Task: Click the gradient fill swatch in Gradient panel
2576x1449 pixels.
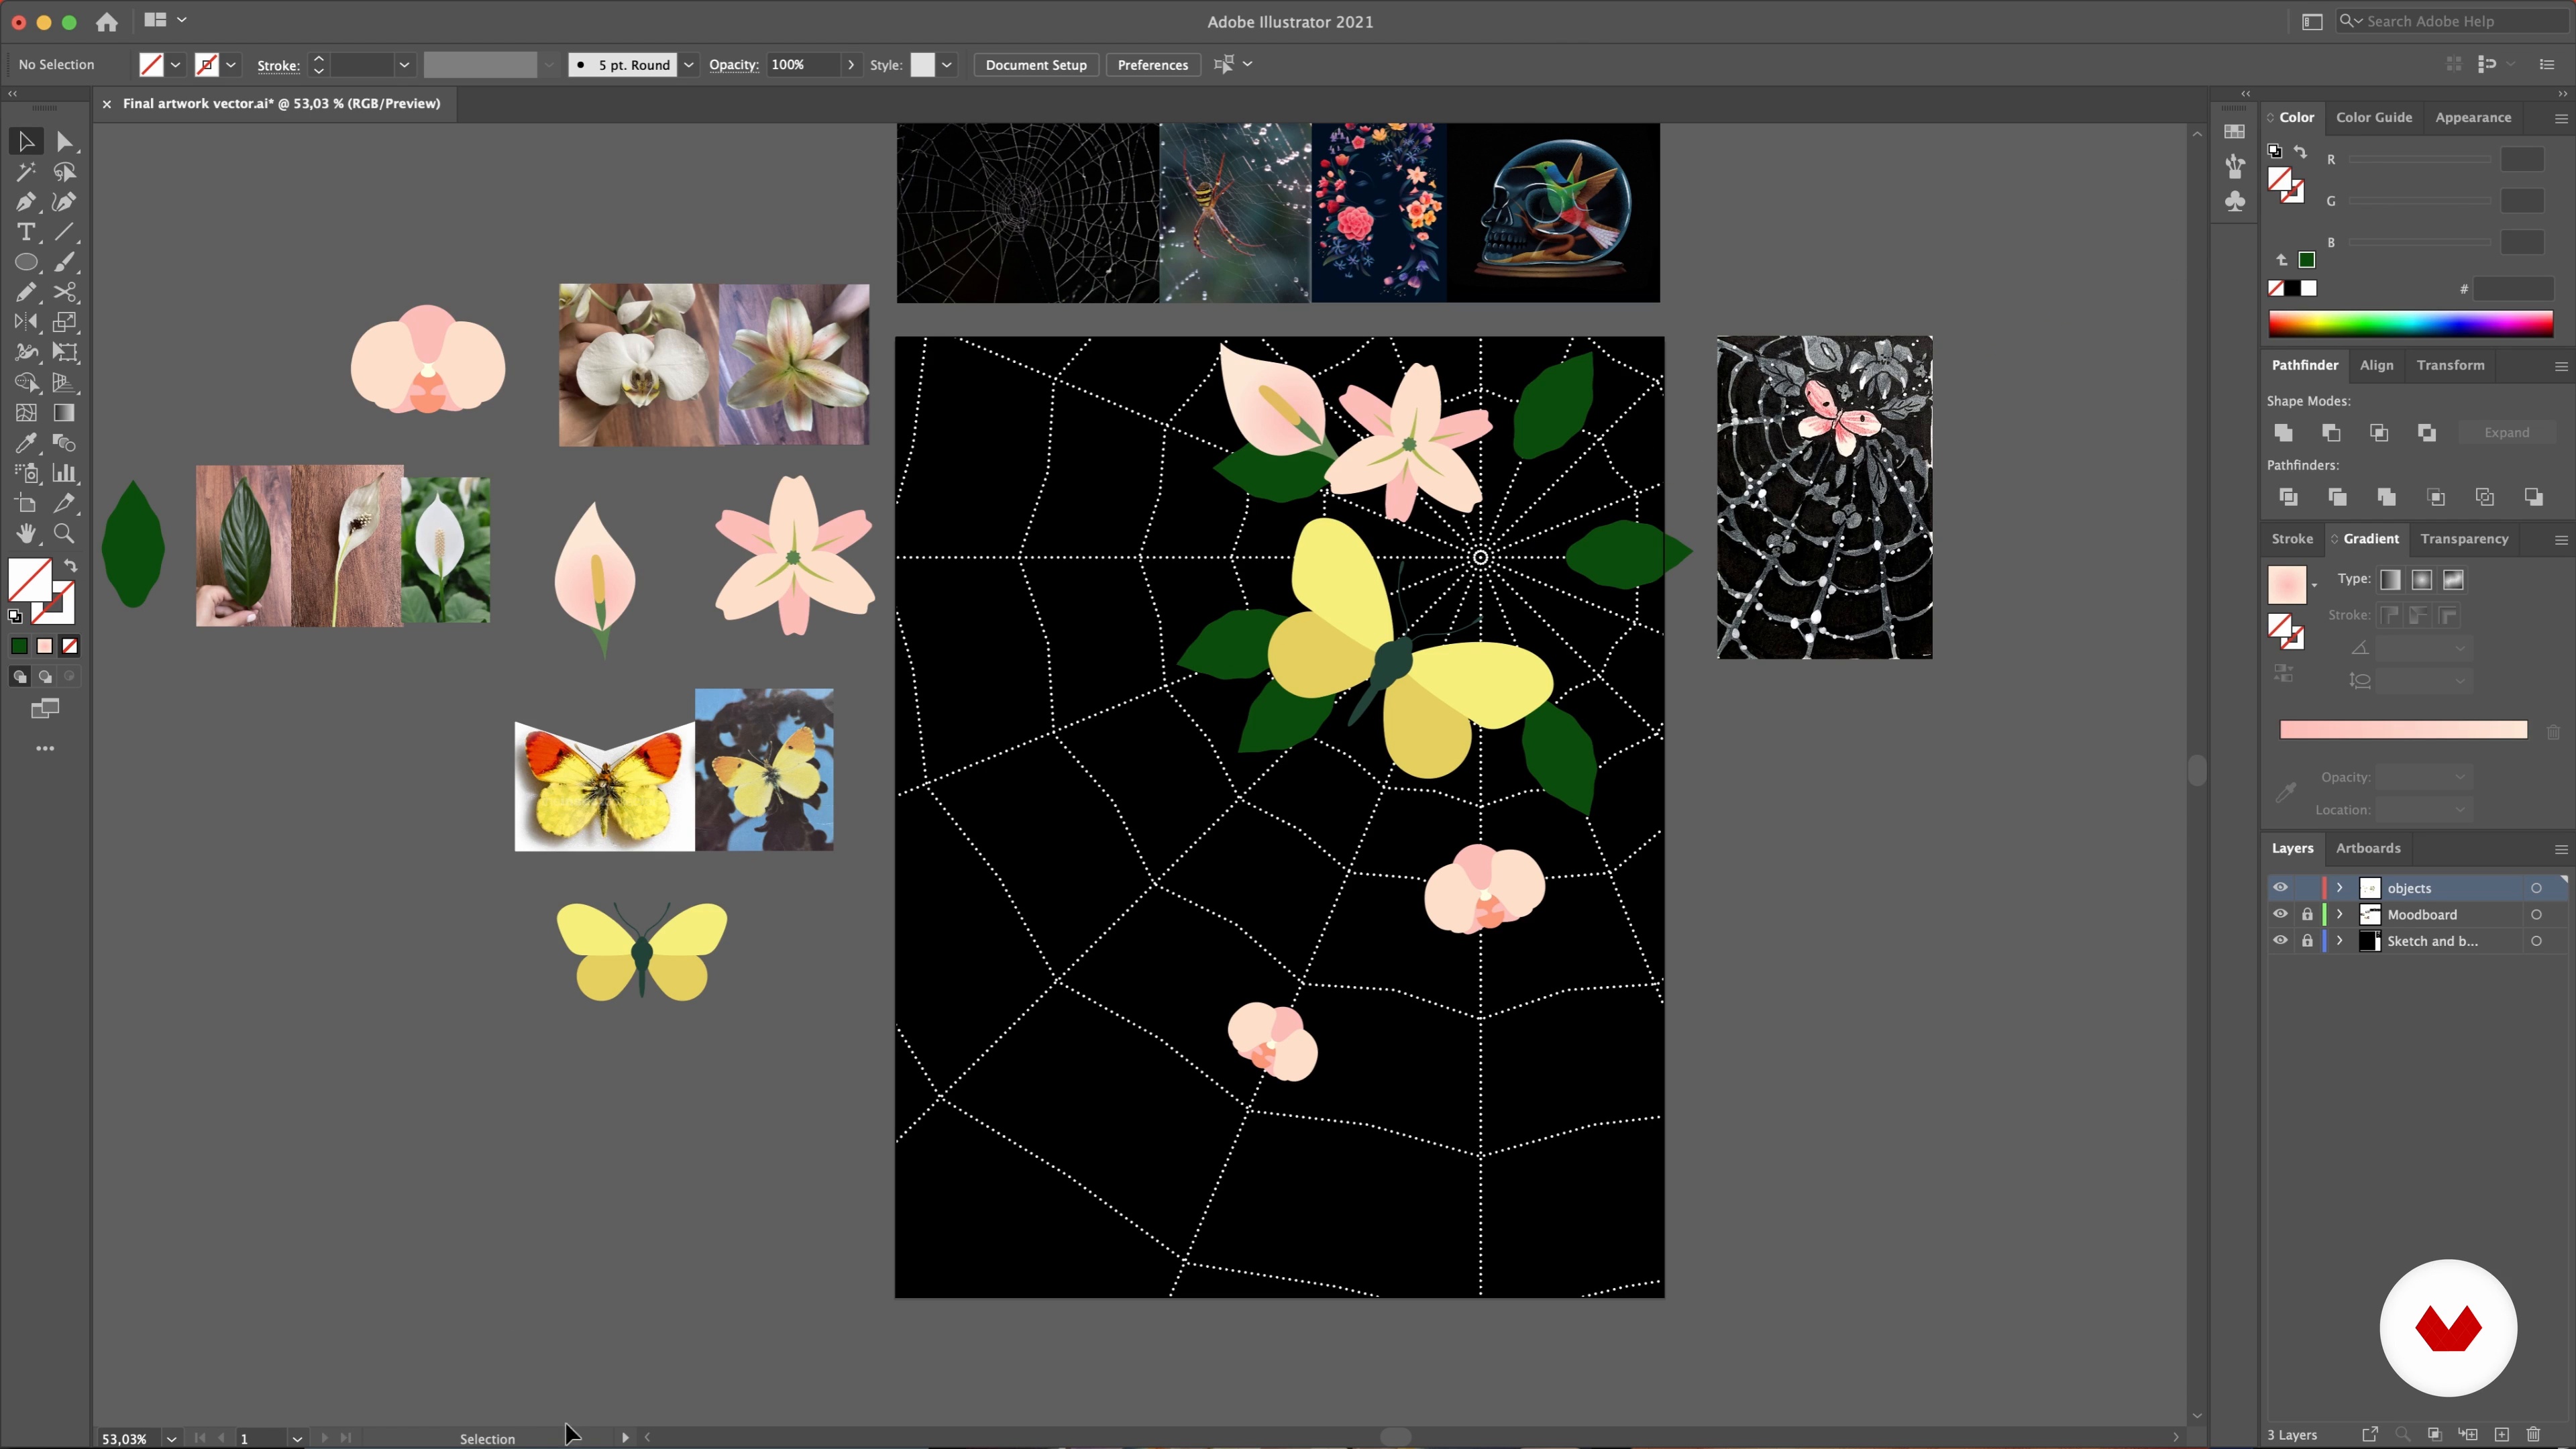Action: (2286, 584)
